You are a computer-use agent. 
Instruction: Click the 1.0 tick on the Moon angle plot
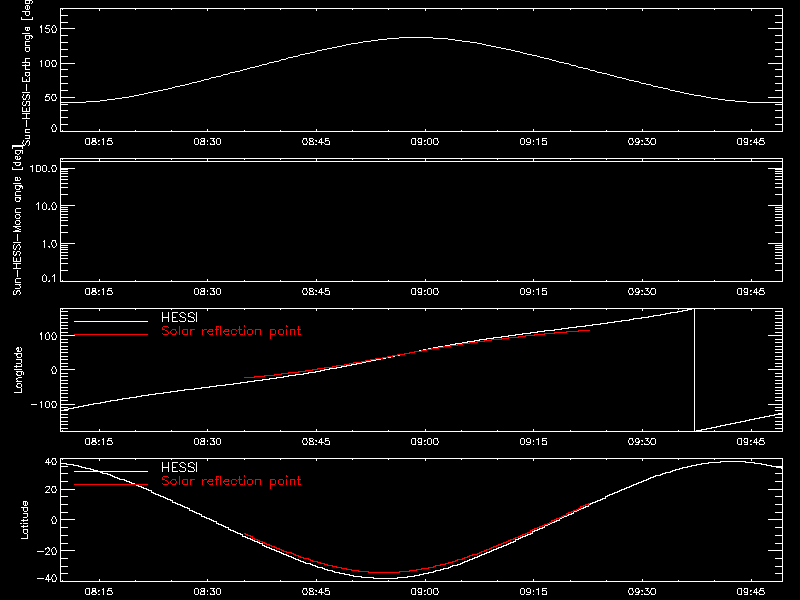coord(49,244)
